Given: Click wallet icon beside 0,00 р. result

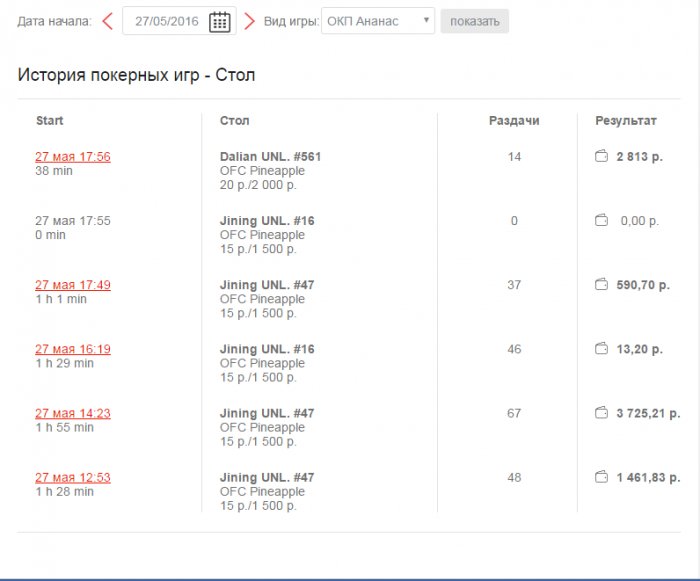Looking at the screenshot, I should 601,221.
